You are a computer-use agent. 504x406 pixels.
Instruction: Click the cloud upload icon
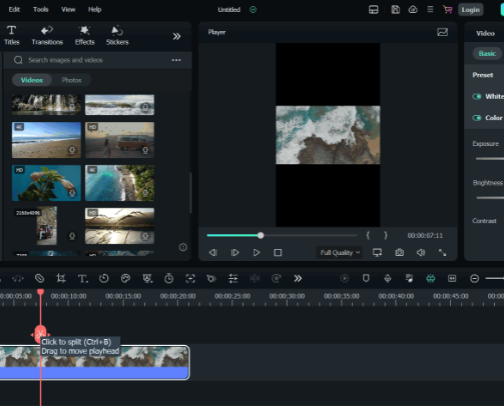click(413, 10)
